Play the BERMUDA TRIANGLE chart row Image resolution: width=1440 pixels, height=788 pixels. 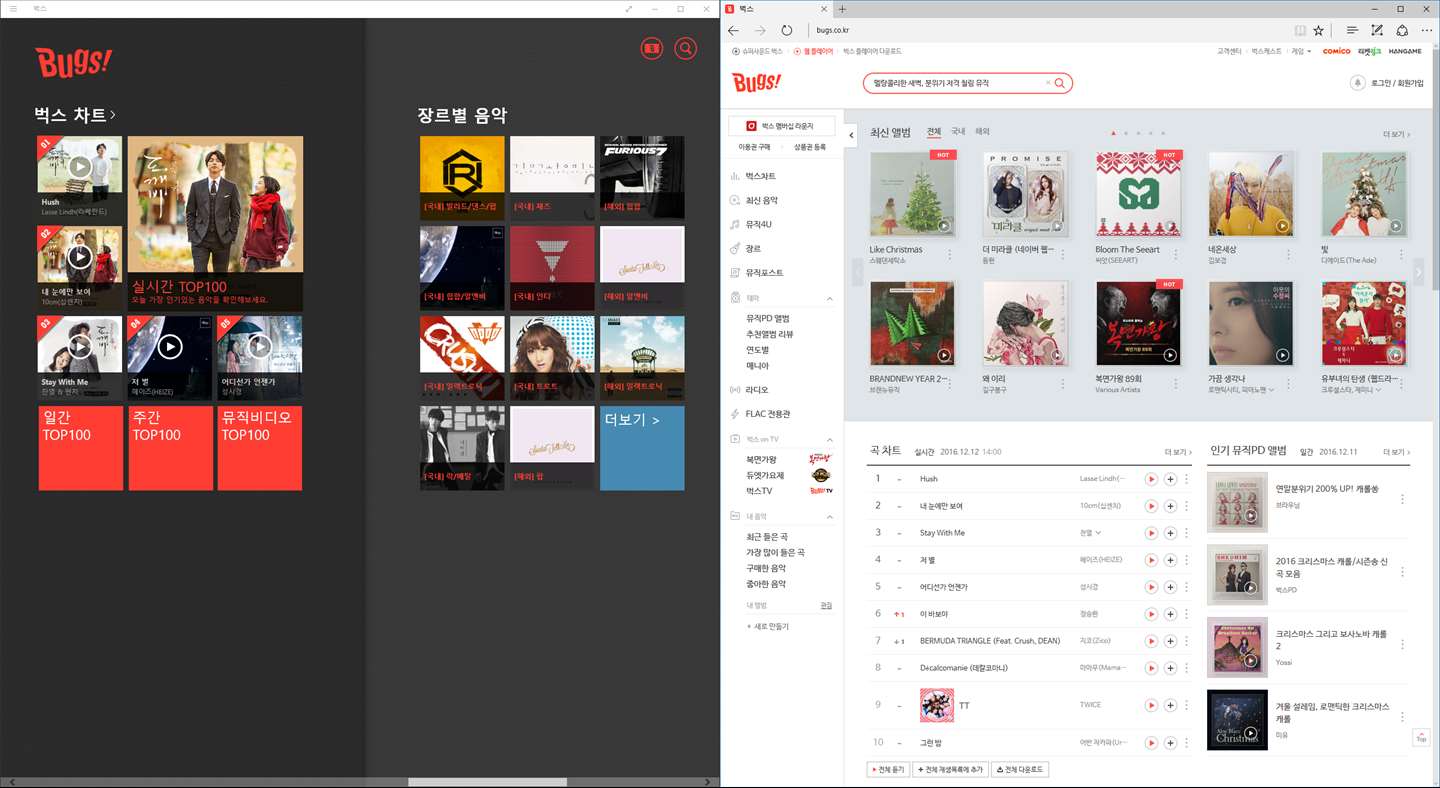coord(1152,641)
